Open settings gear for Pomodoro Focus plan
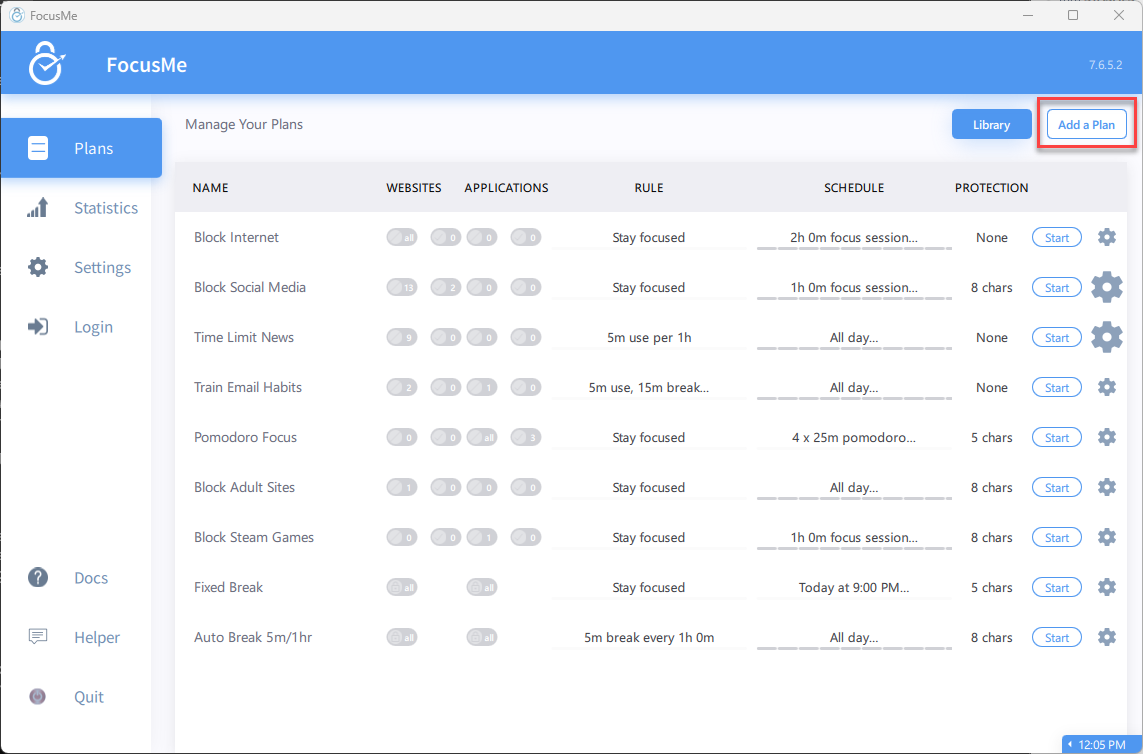 click(x=1107, y=437)
